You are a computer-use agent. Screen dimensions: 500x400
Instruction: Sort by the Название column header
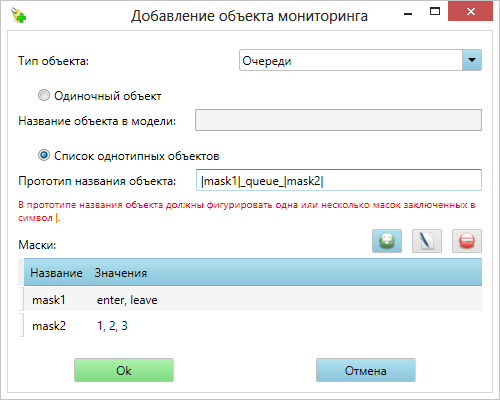click(x=56, y=273)
